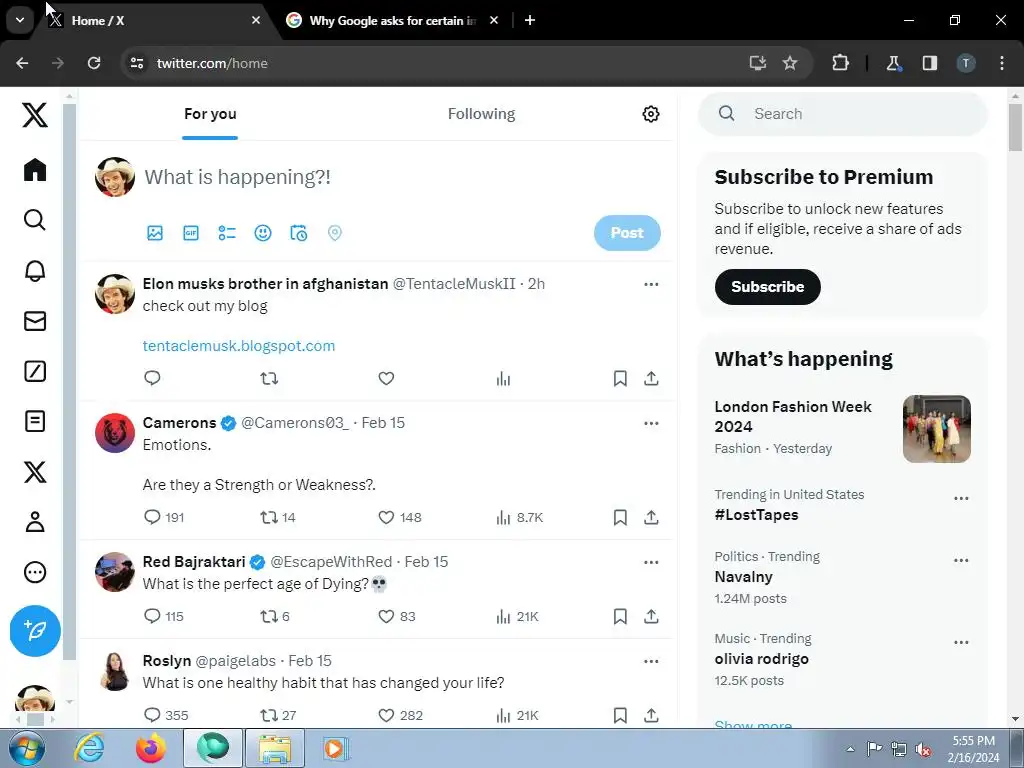Switch to 'Home / X' browser tab
This screenshot has width=1024, height=768.
coord(157,21)
